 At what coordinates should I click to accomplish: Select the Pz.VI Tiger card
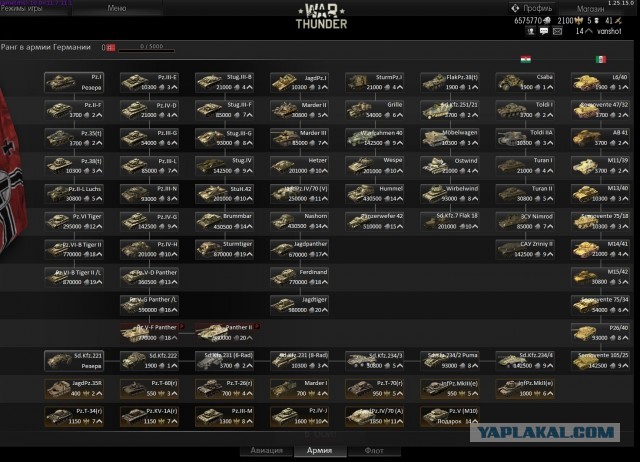[74, 222]
